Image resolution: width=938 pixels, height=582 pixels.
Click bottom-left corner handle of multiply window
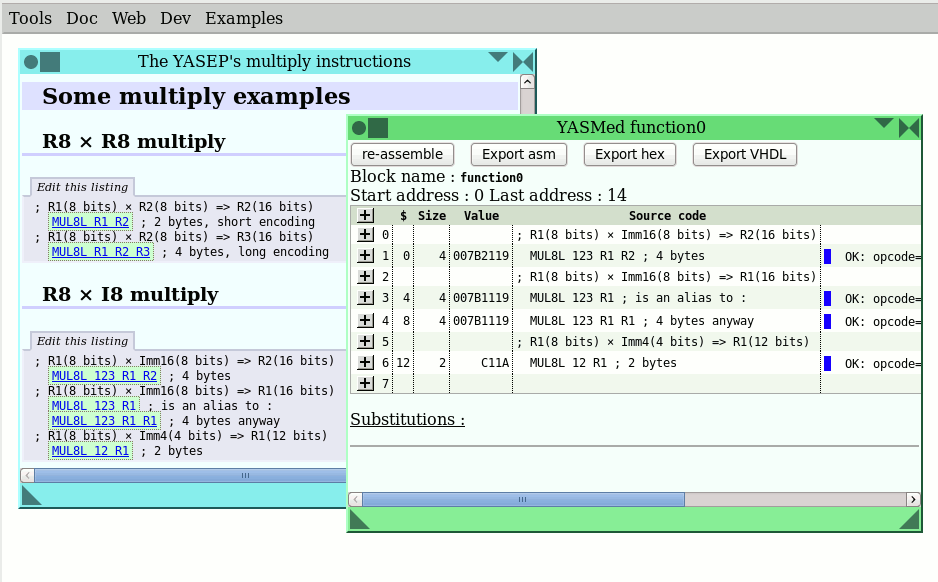32,495
